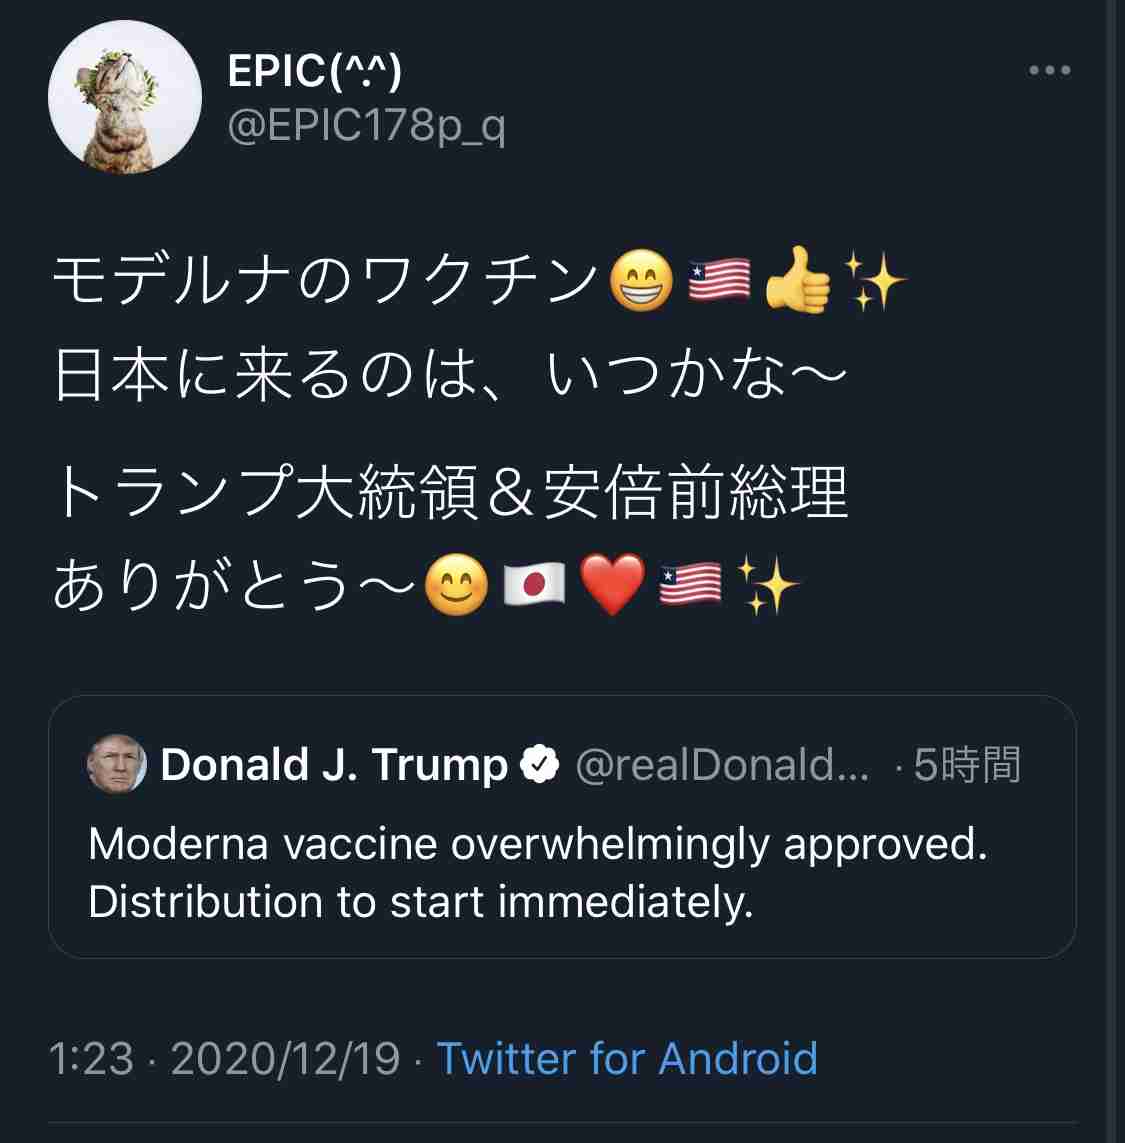1125x1143 pixels.
Task: Click the sparkles emoji after the thumbs-up
Action: [x=874, y=284]
